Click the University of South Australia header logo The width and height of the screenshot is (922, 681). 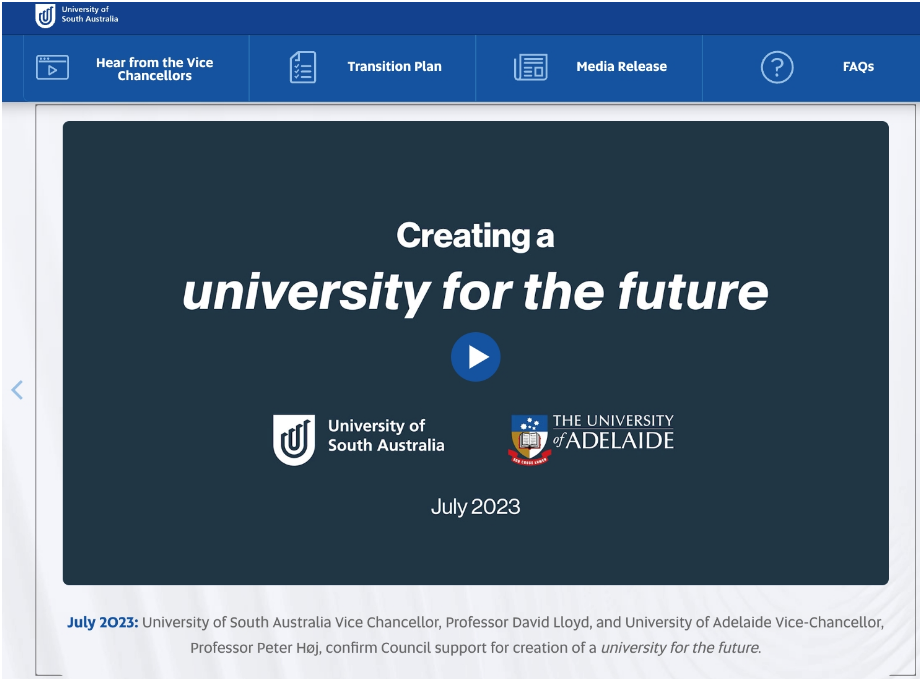pyautogui.click(x=76, y=15)
